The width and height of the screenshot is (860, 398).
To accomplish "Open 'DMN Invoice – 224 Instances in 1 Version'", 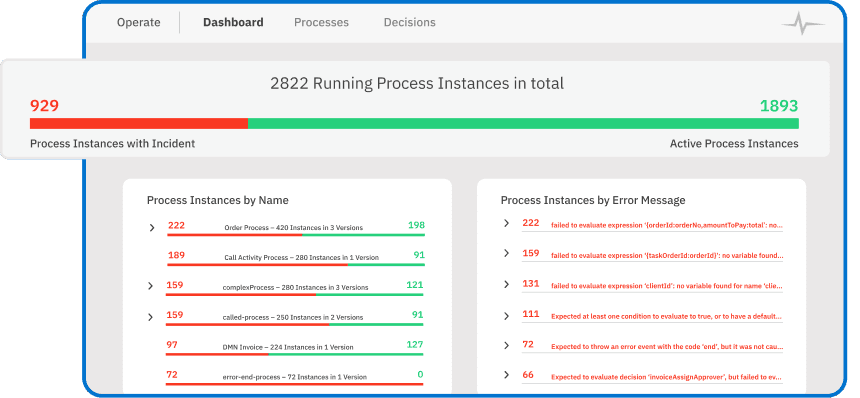I will click(x=287, y=347).
